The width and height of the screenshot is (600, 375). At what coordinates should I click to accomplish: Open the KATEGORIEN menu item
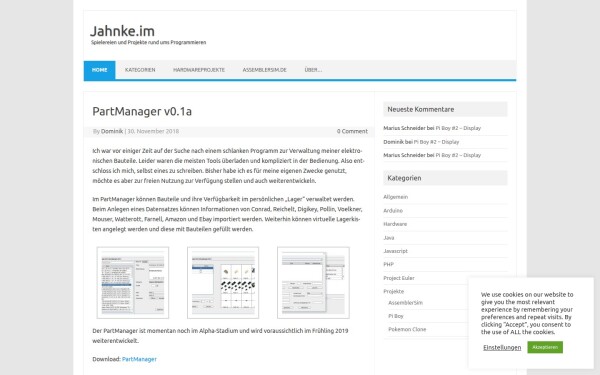[x=140, y=70]
